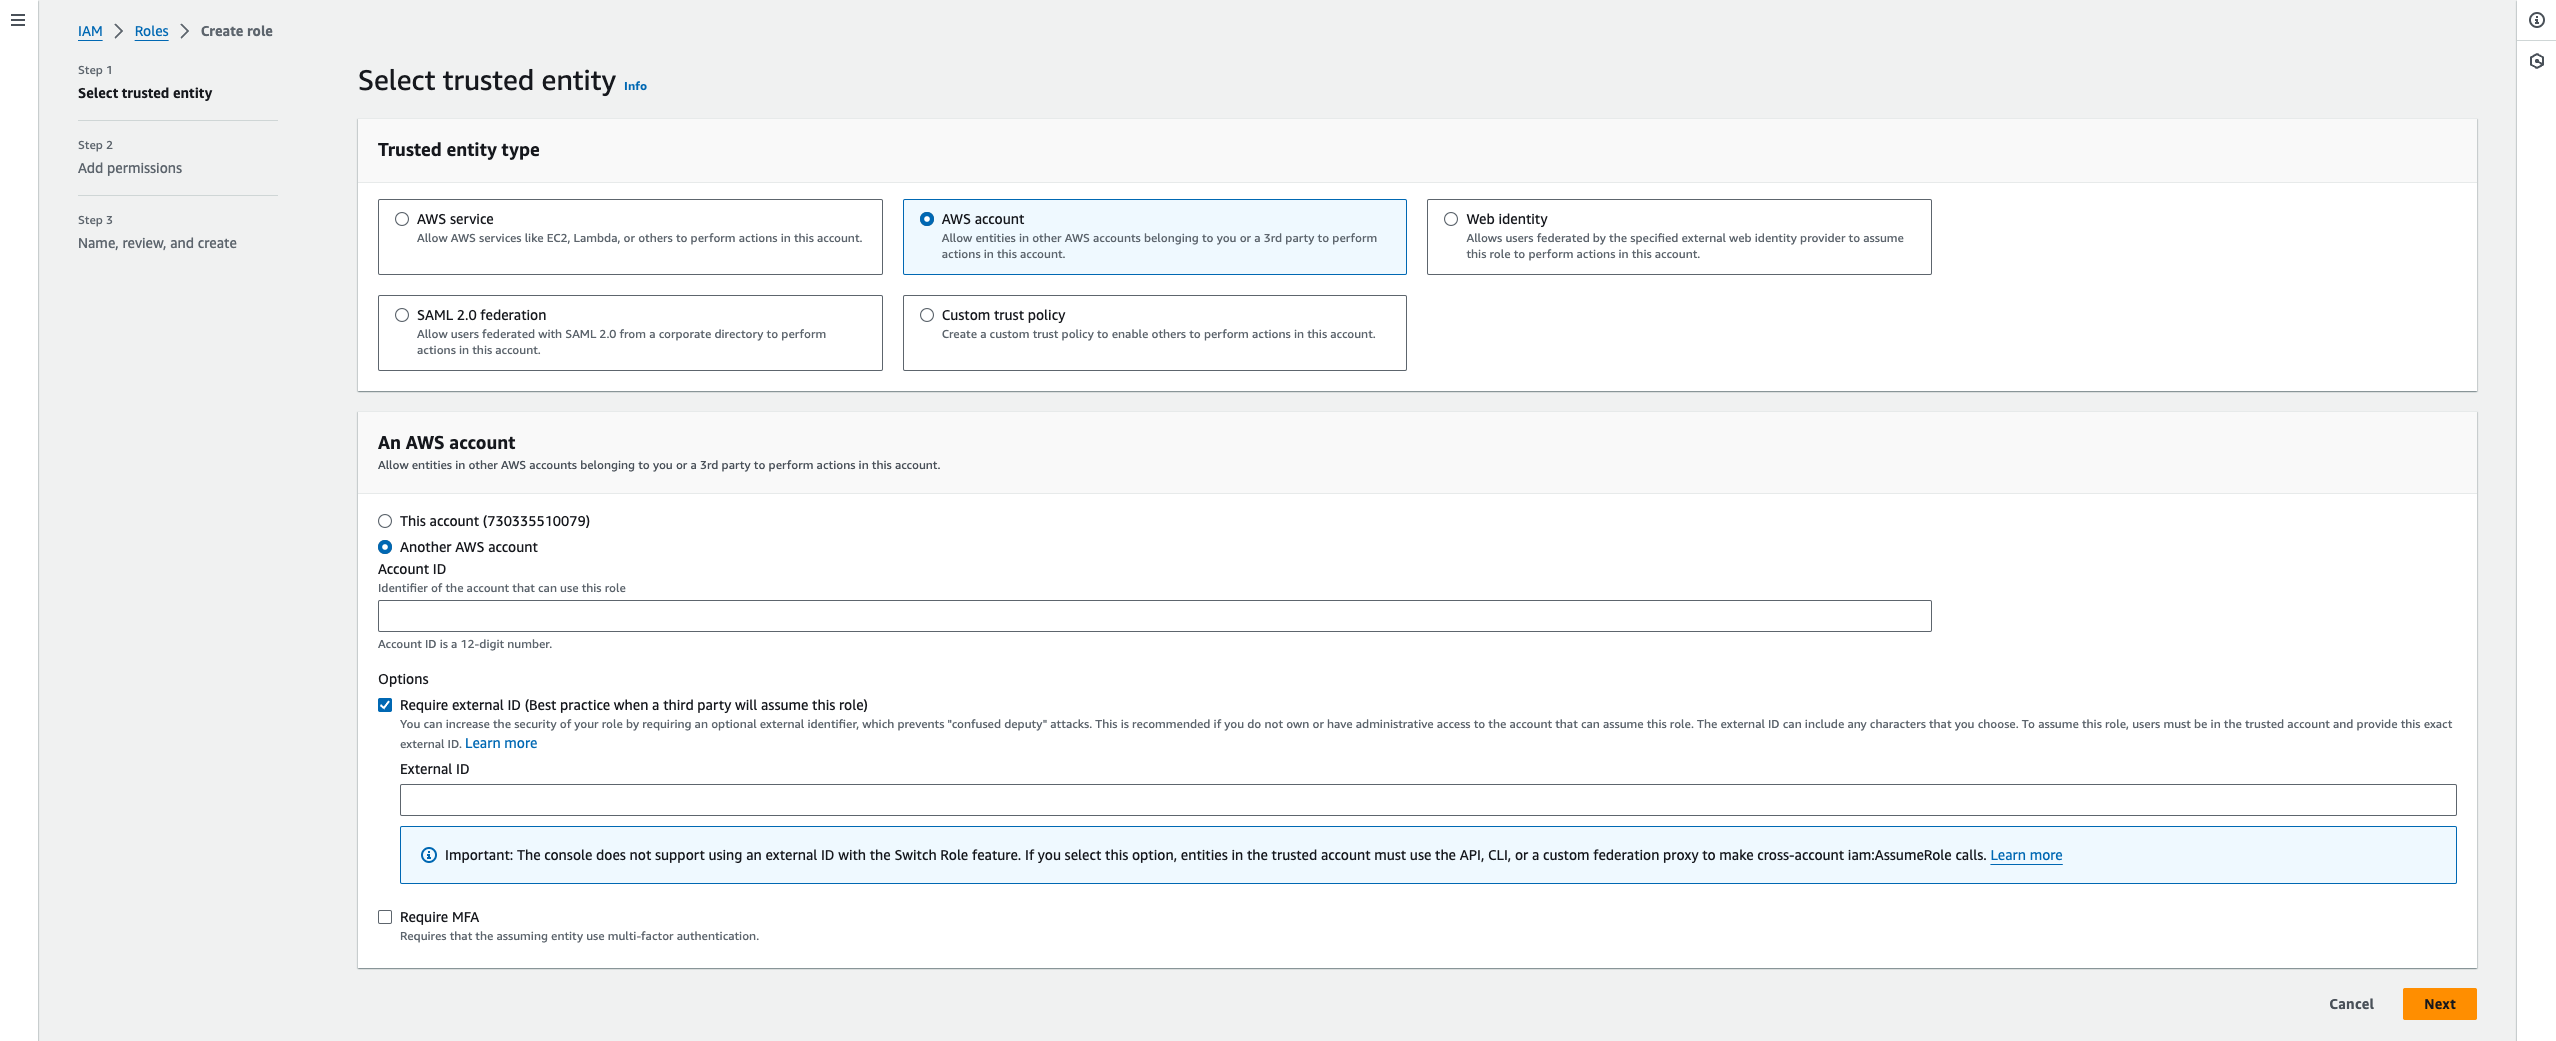The height and width of the screenshot is (1041, 2556).
Task: Select Custom trust policy option
Action: pos(927,315)
